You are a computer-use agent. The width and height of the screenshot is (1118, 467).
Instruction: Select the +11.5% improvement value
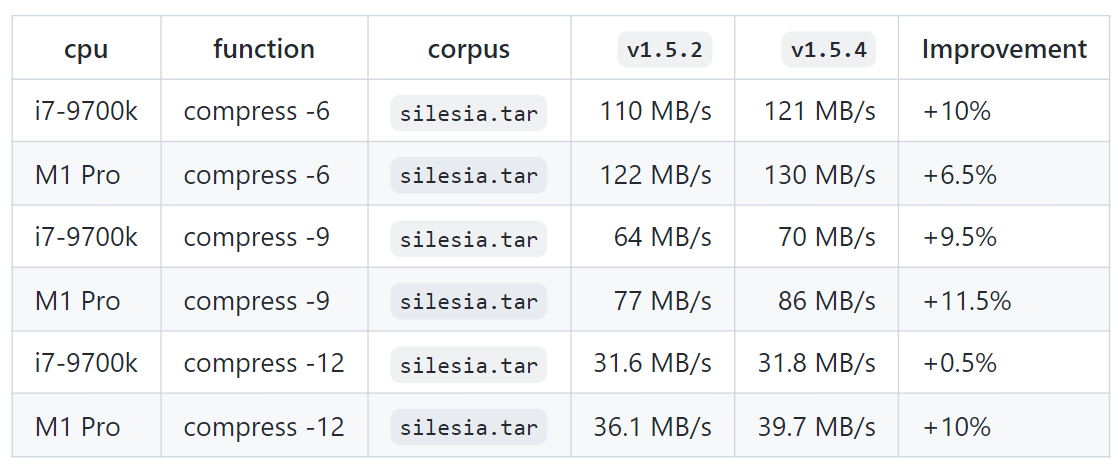[x=967, y=301]
